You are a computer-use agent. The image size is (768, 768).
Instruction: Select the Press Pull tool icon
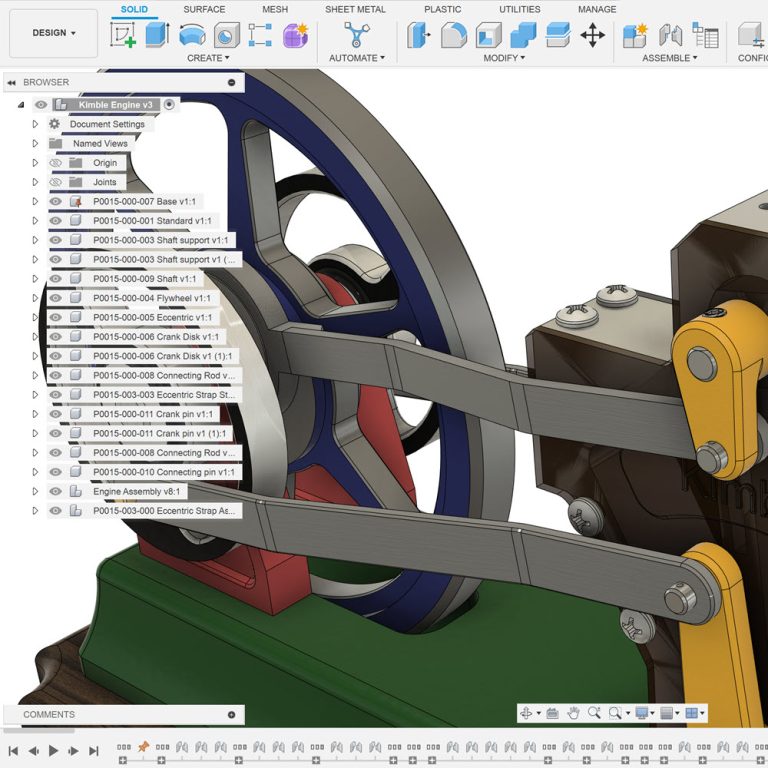pos(419,35)
